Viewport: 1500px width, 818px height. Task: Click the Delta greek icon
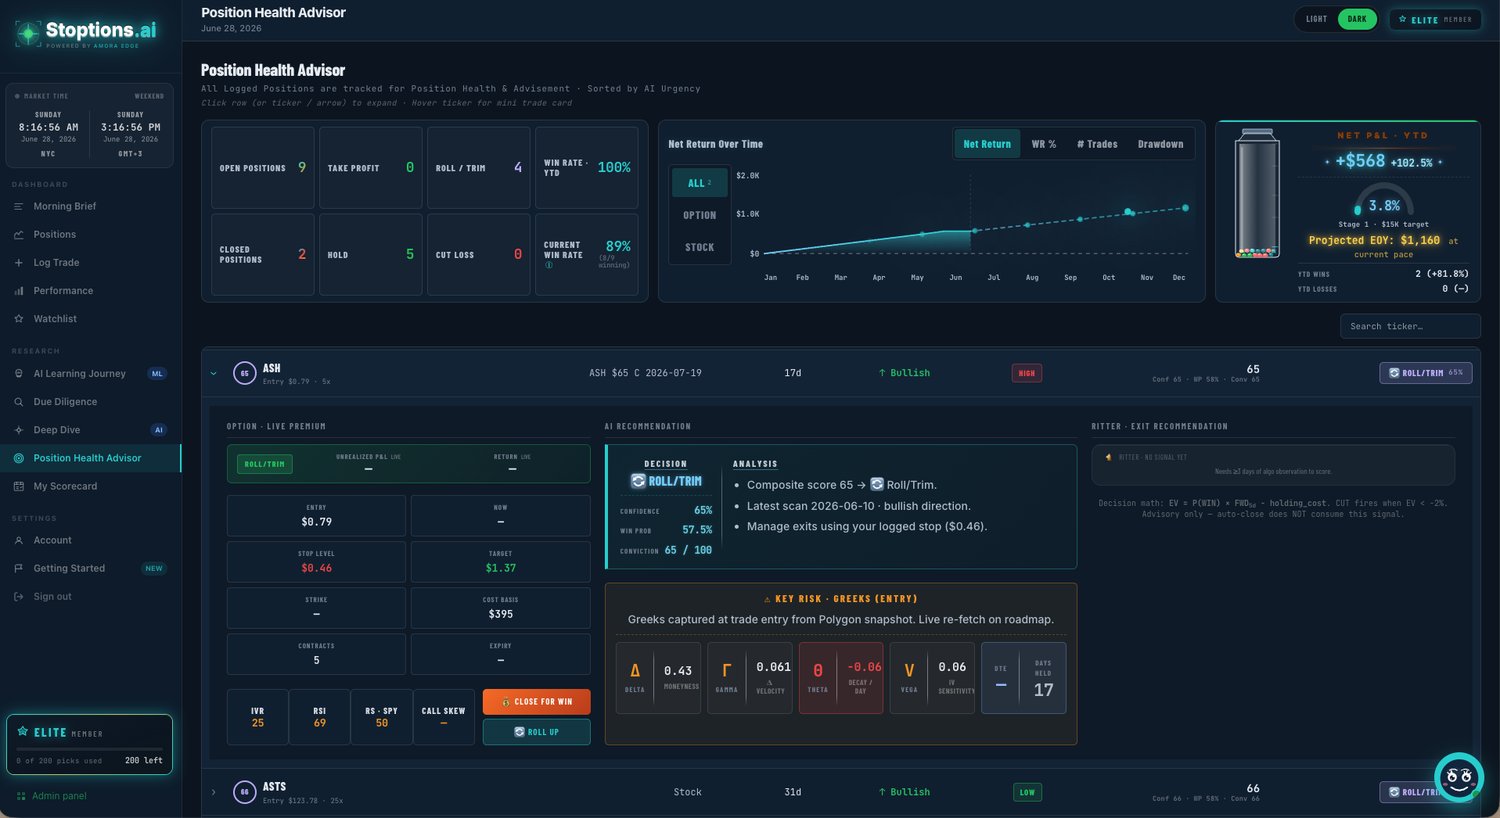point(635,671)
